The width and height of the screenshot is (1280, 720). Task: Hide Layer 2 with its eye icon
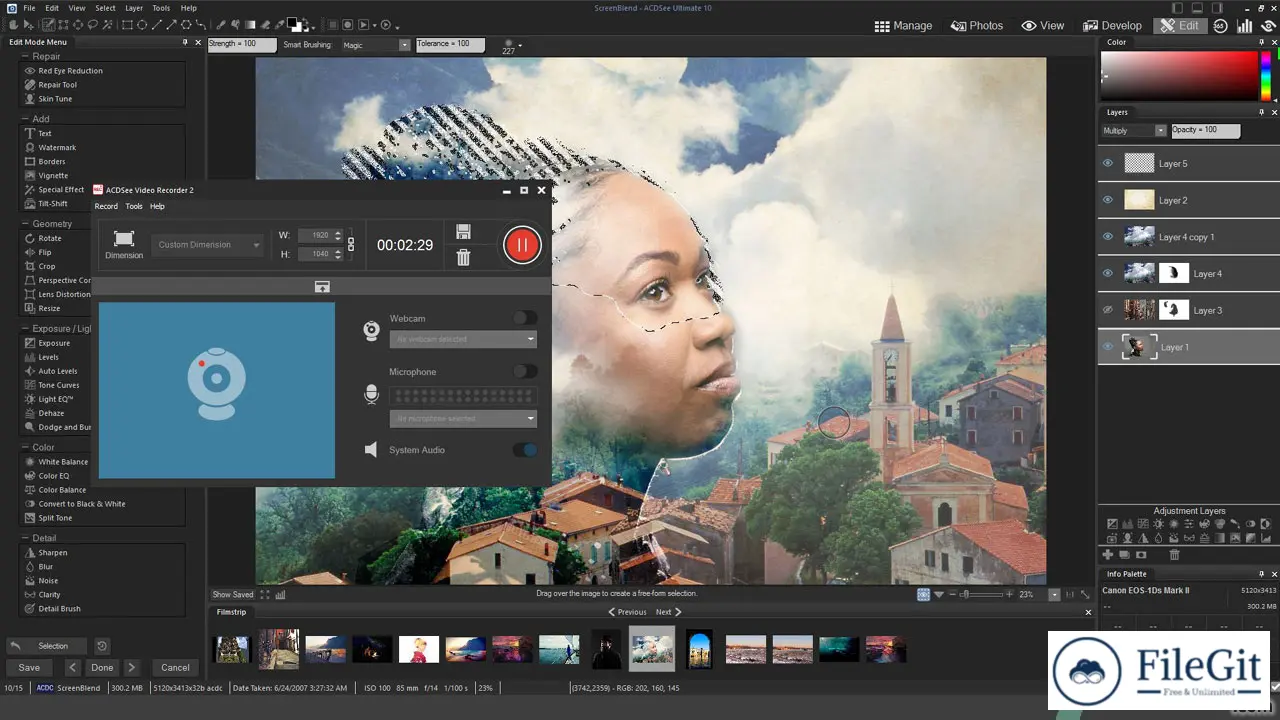(1107, 200)
